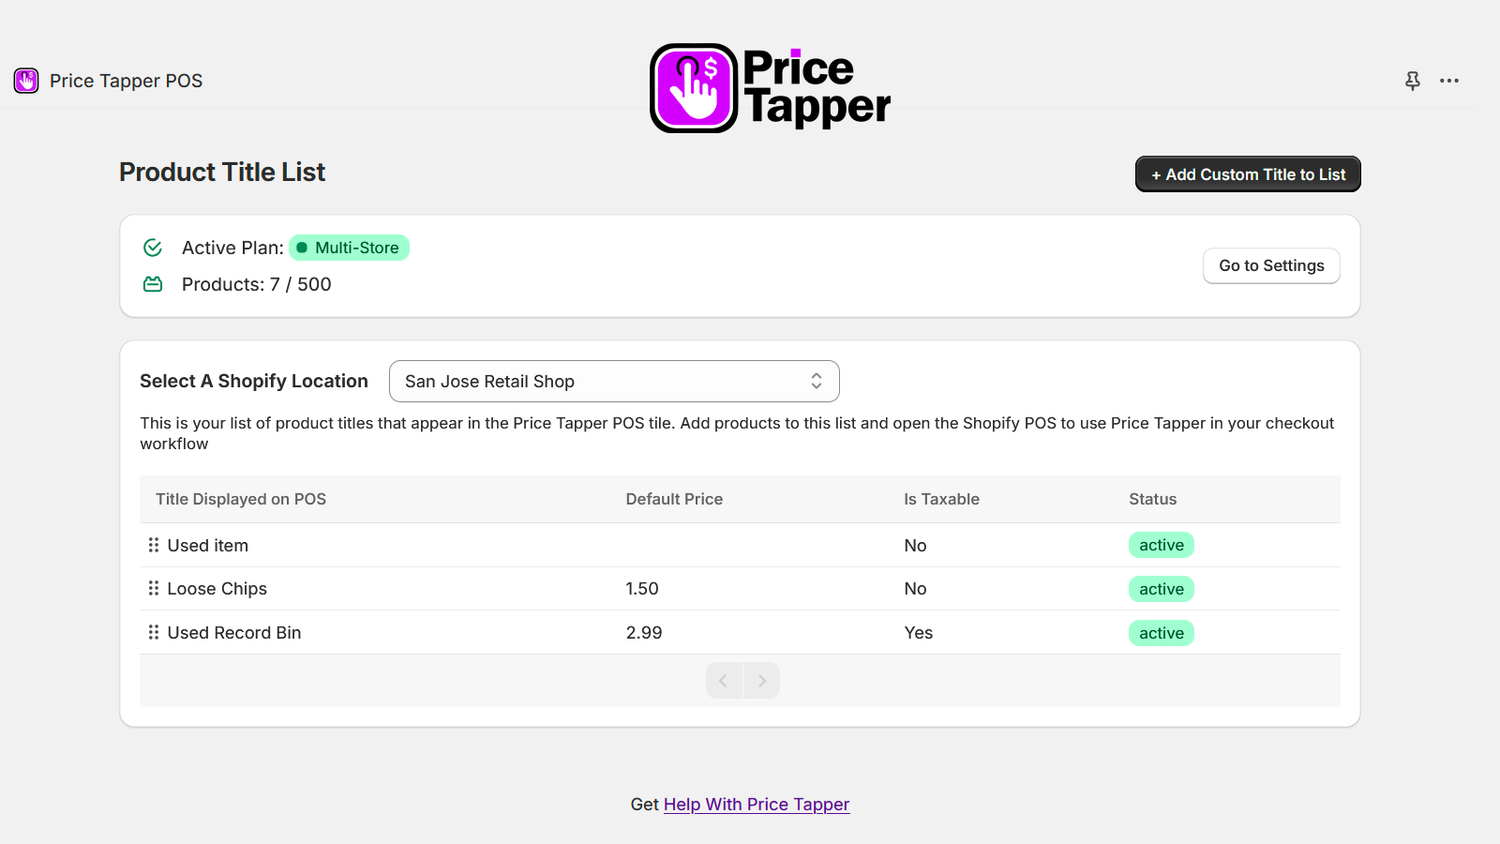Screen dimensions: 1500x844
Task: Grab the drag handle for Used item
Action: [153, 545]
